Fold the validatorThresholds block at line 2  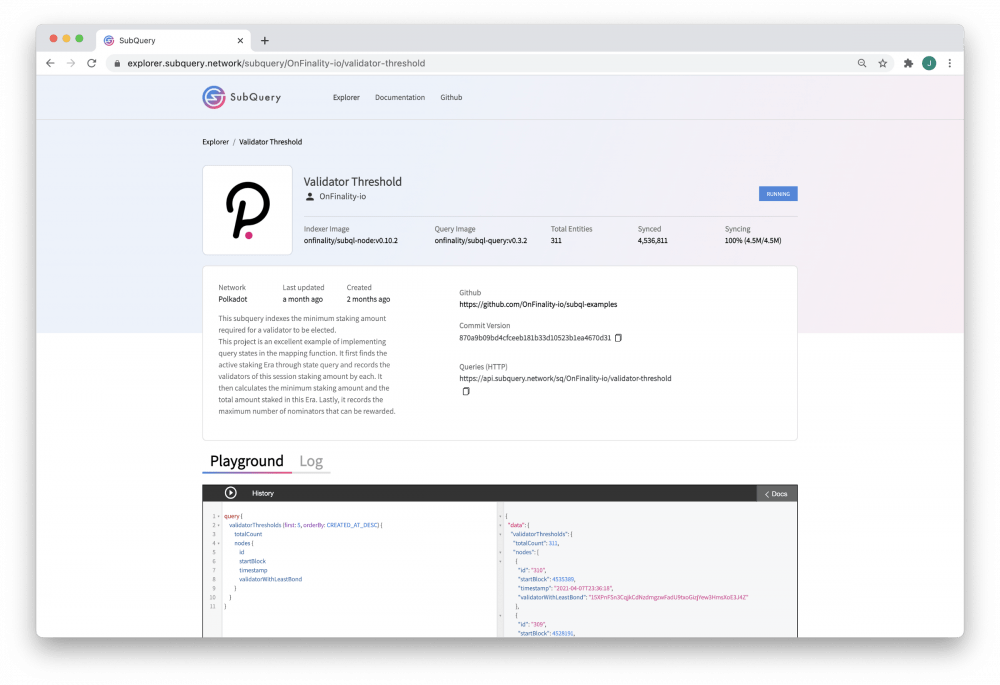[219, 526]
